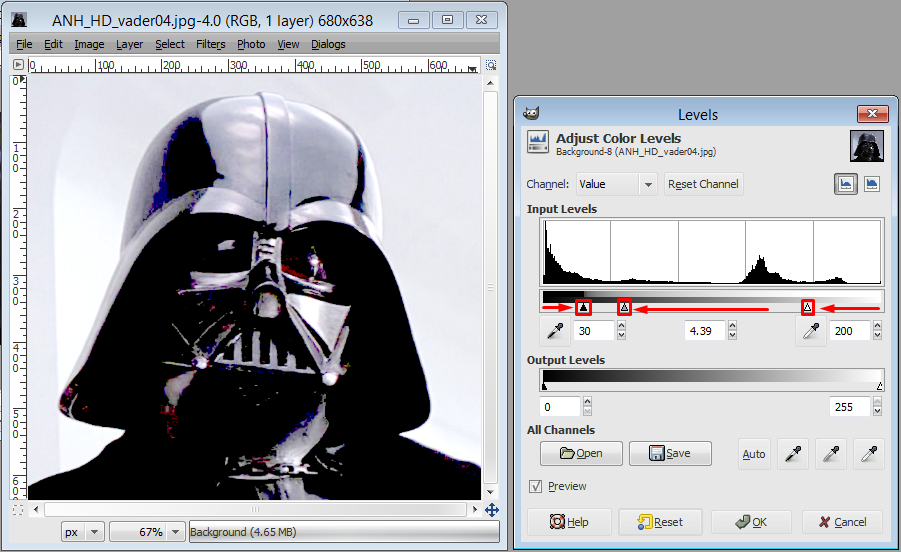Click the output black slider handle
Image resolution: width=901 pixels, height=552 pixels.
(545, 387)
